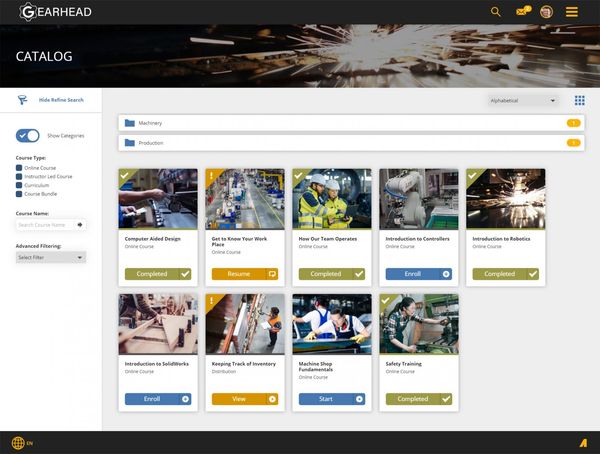Click the Production count badge
Screen dimensions: 600x454
[573, 143]
